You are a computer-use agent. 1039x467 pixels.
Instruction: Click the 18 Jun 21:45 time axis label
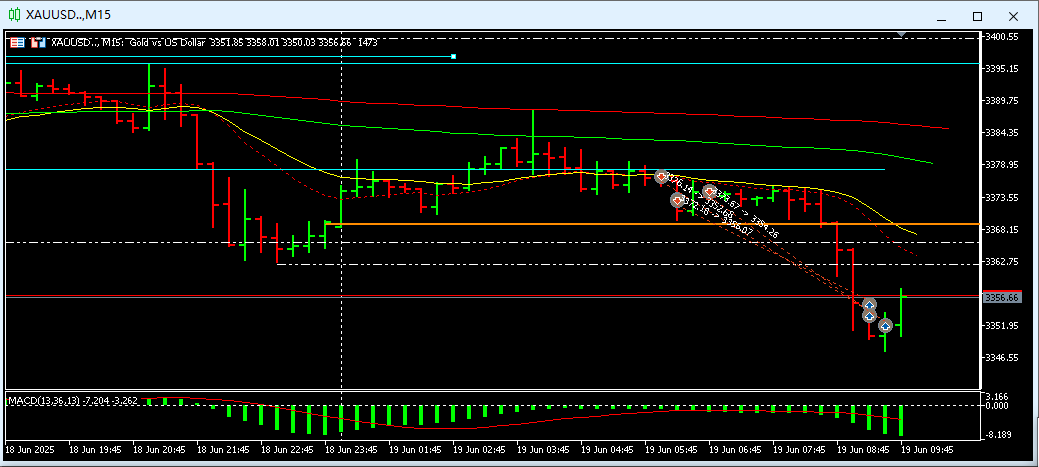coord(223,450)
